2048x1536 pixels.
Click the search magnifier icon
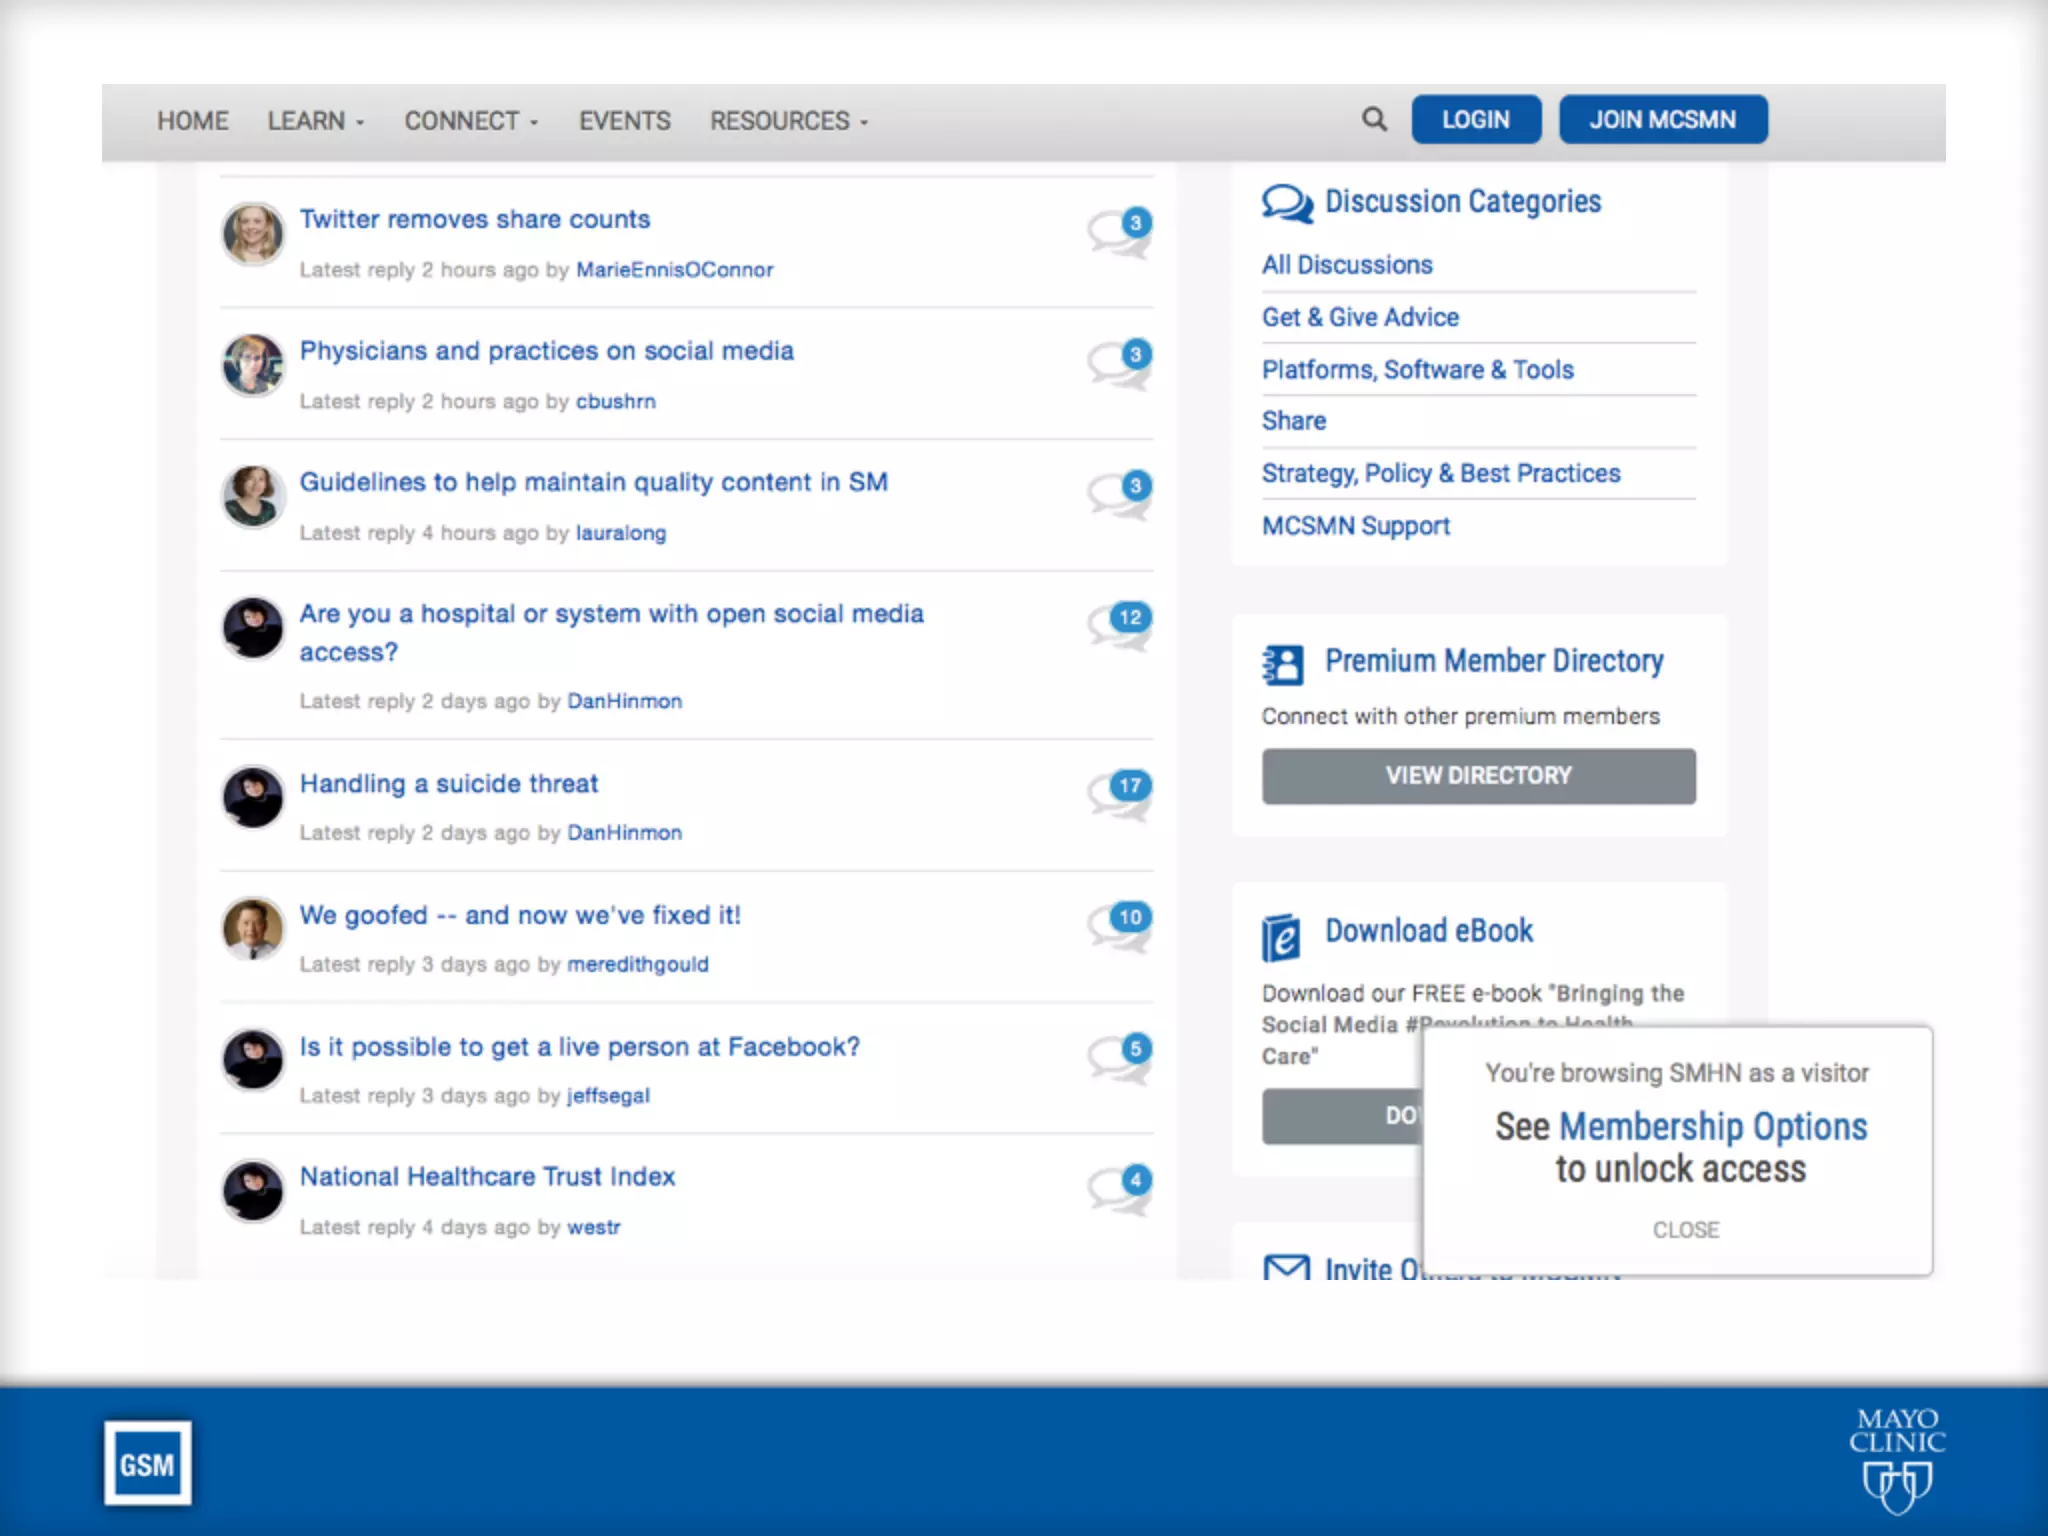pyautogui.click(x=1374, y=120)
